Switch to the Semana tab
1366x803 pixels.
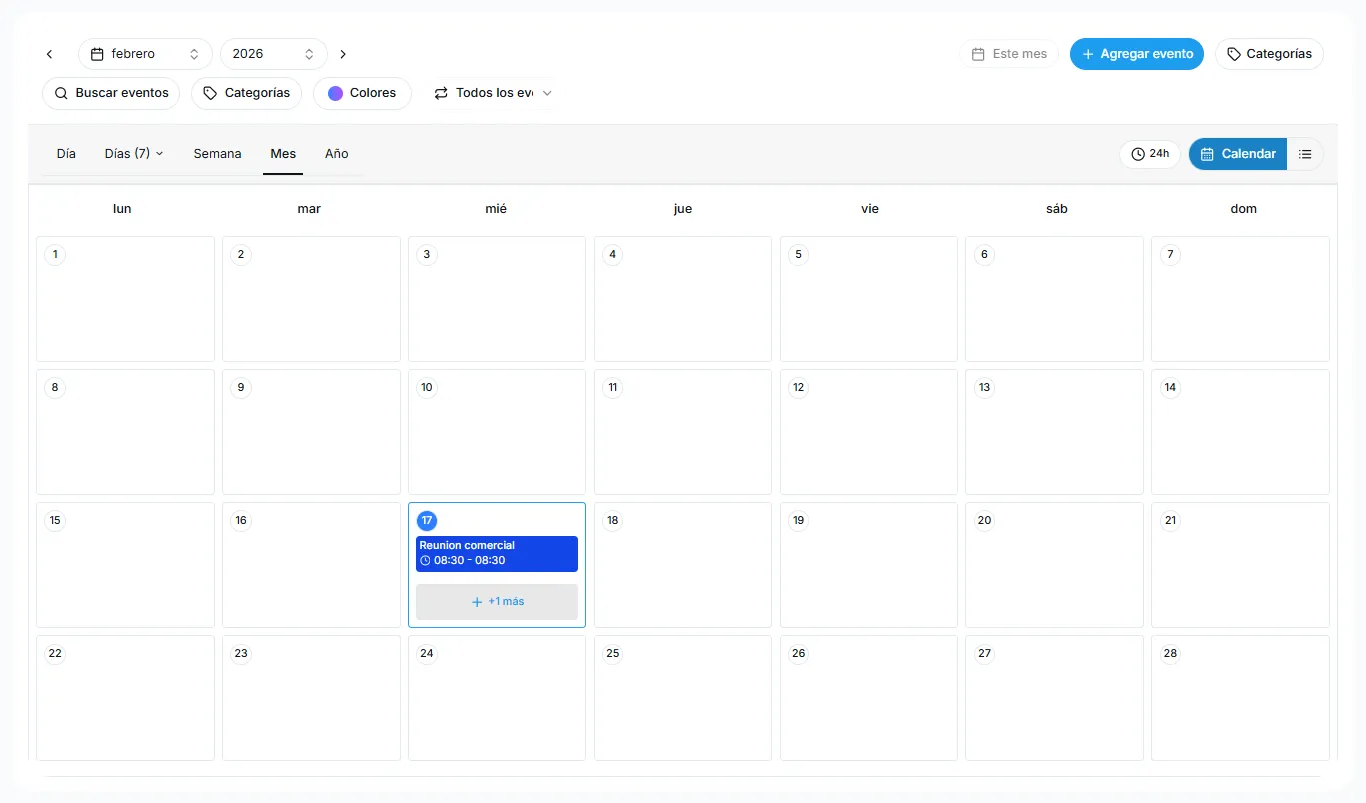pos(217,154)
